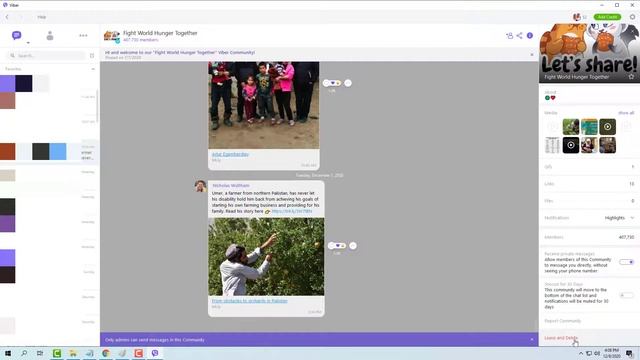This screenshot has height=360, width=640.
Task: Click Leave and Delete
Action: click(561, 338)
